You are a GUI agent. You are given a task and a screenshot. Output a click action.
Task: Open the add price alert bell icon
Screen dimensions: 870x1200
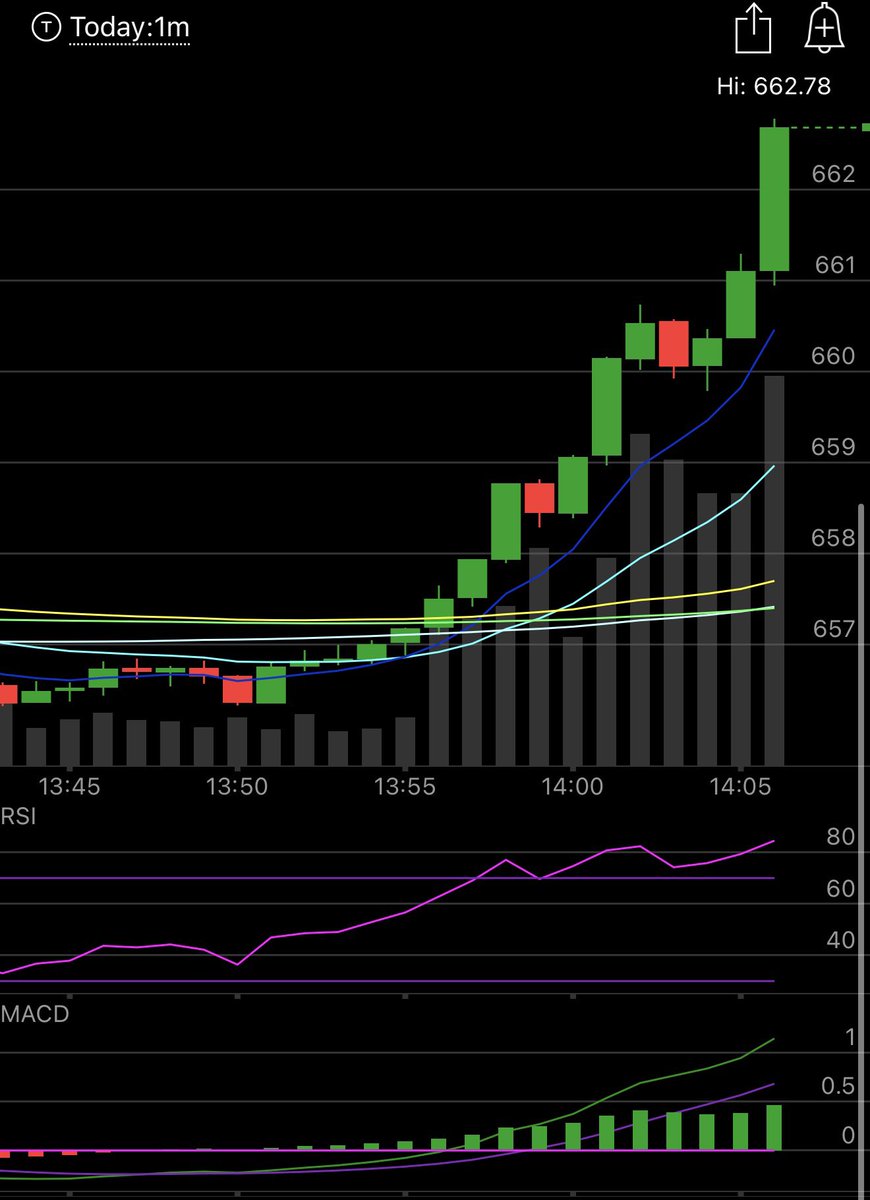click(825, 28)
